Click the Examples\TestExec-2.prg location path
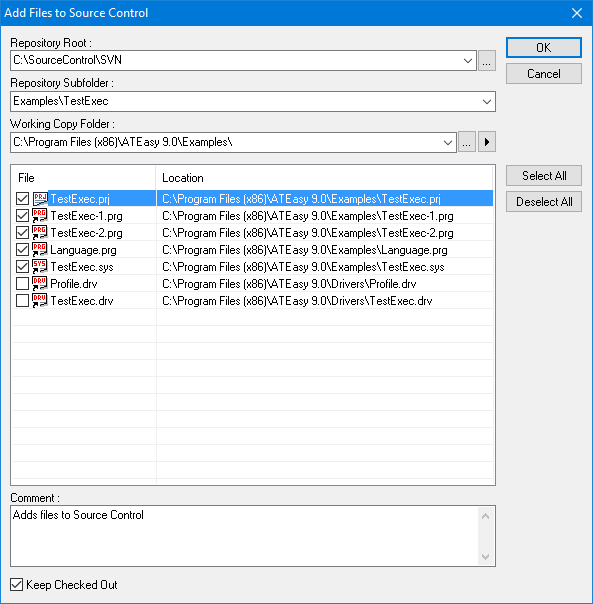 (x=308, y=233)
